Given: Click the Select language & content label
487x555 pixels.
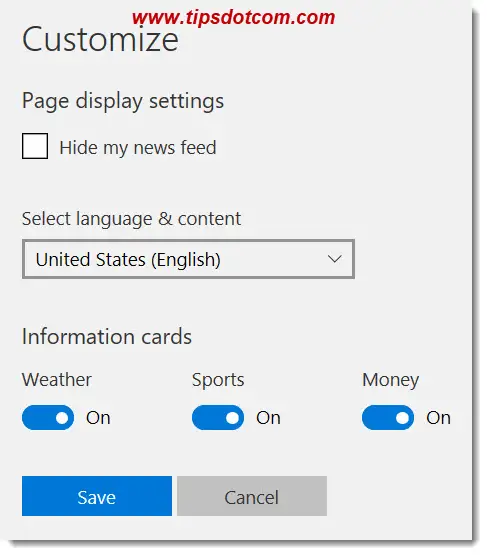Looking at the screenshot, I should tap(131, 219).
